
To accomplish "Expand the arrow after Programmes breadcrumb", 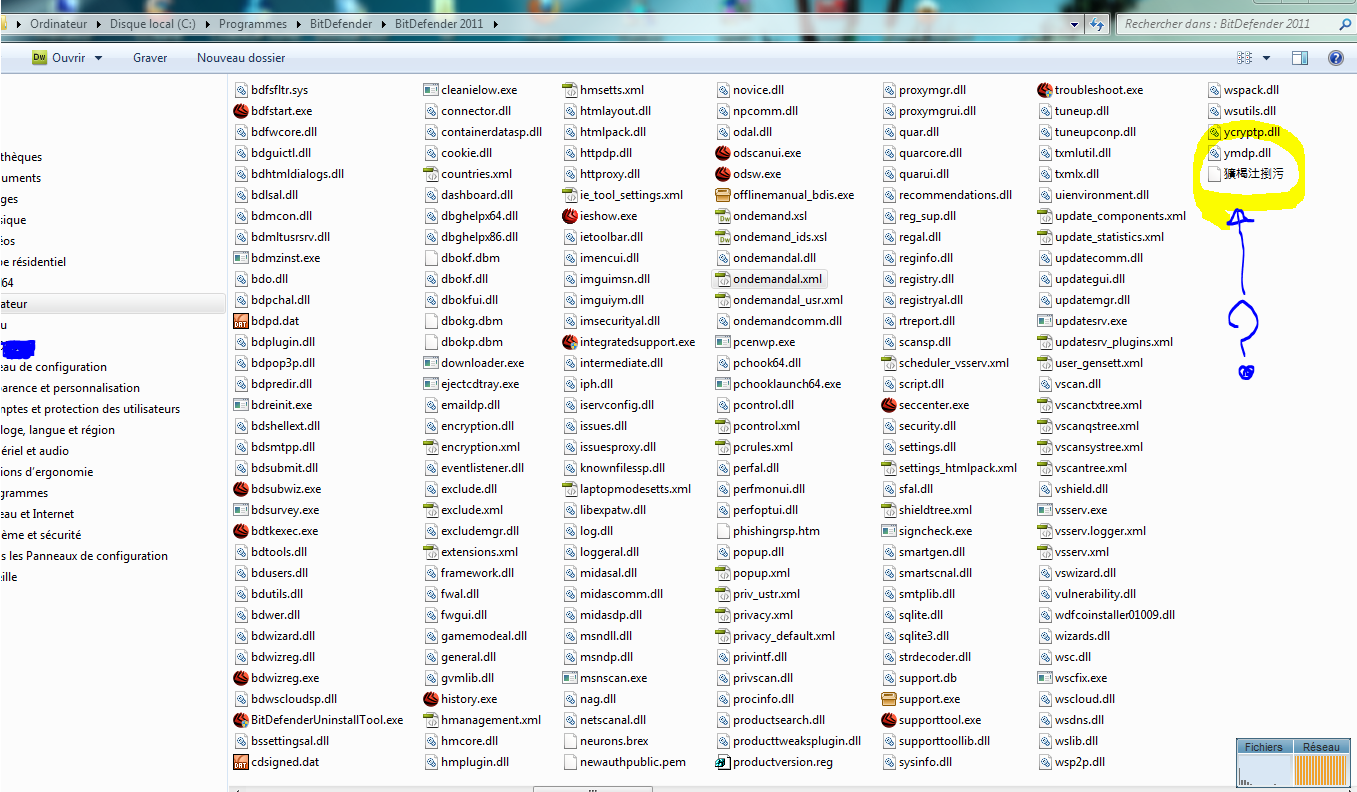I will pos(298,24).
